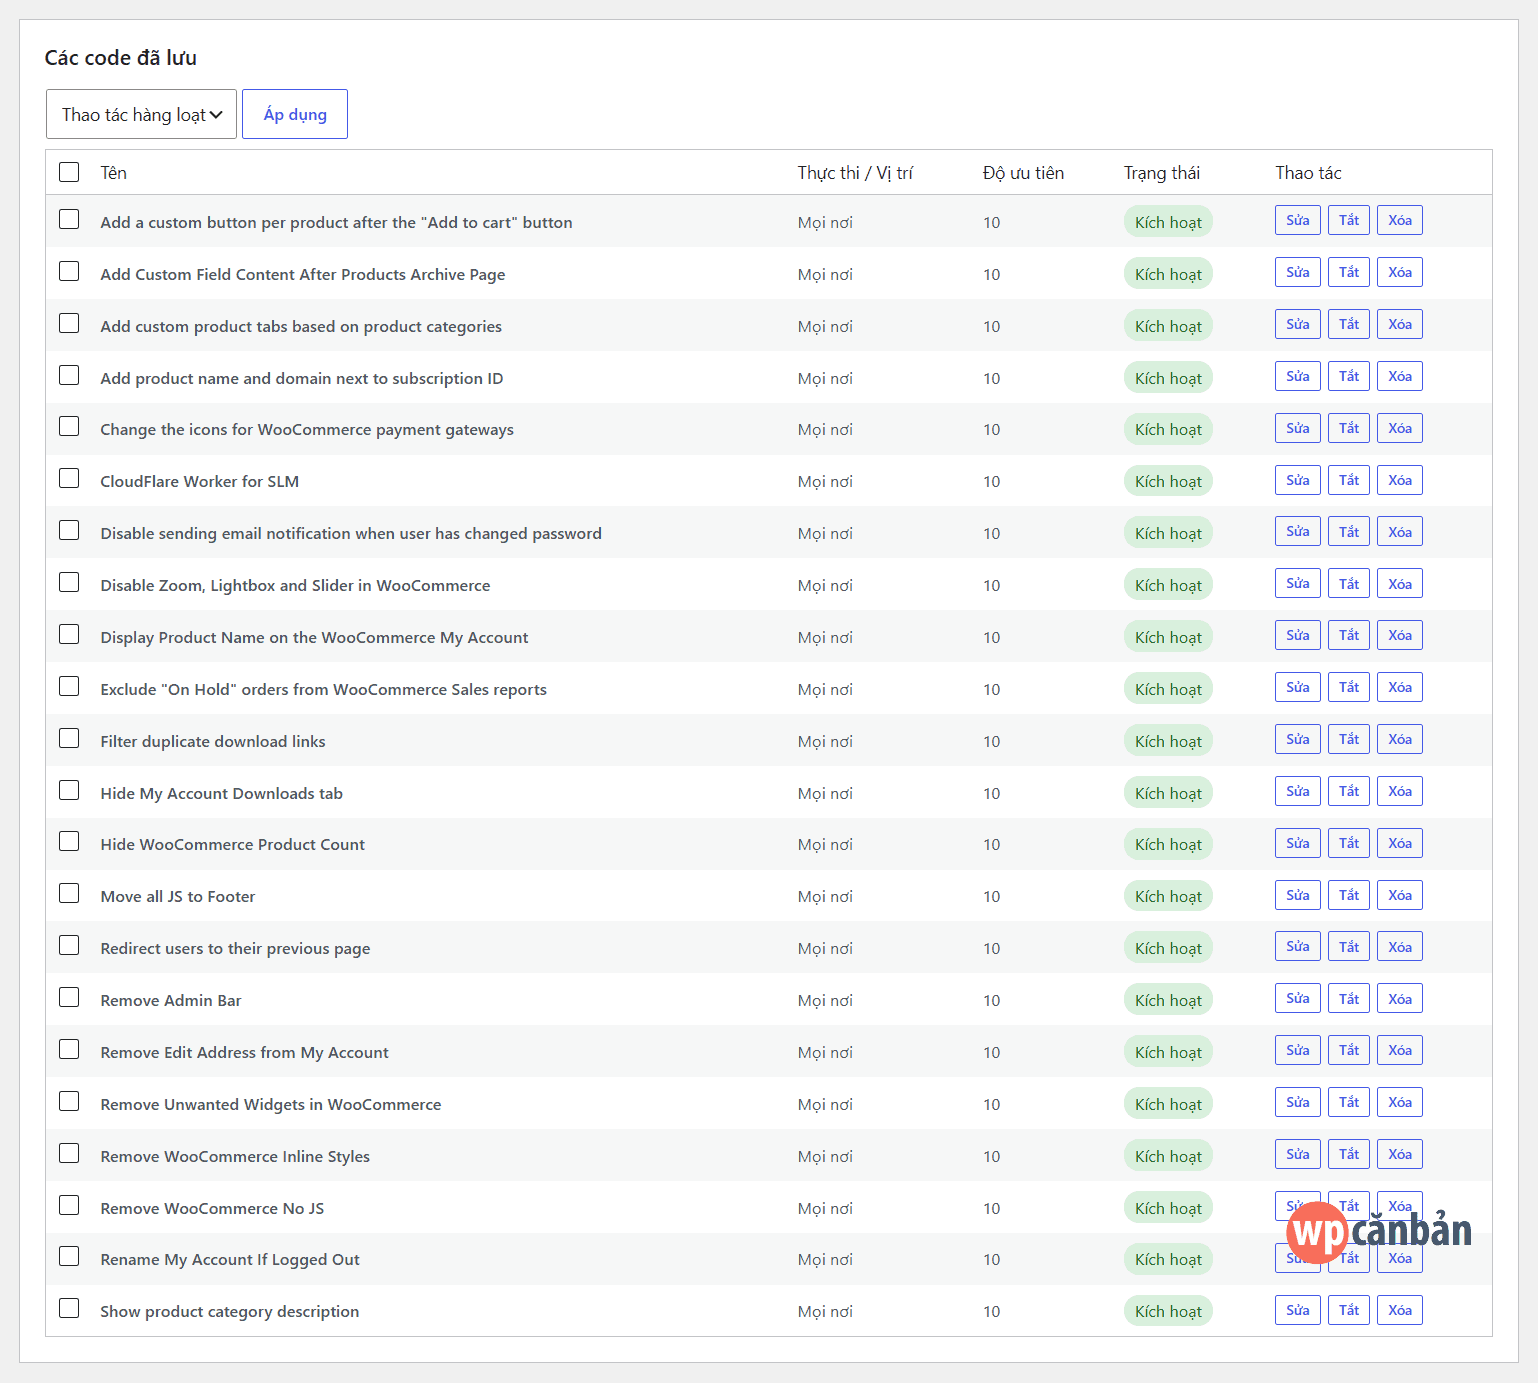Click 'Kích hoạt' status badge for 'CloudFlare Worker for SLM'
Screen dimensions: 1538x1383
tap(1168, 481)
